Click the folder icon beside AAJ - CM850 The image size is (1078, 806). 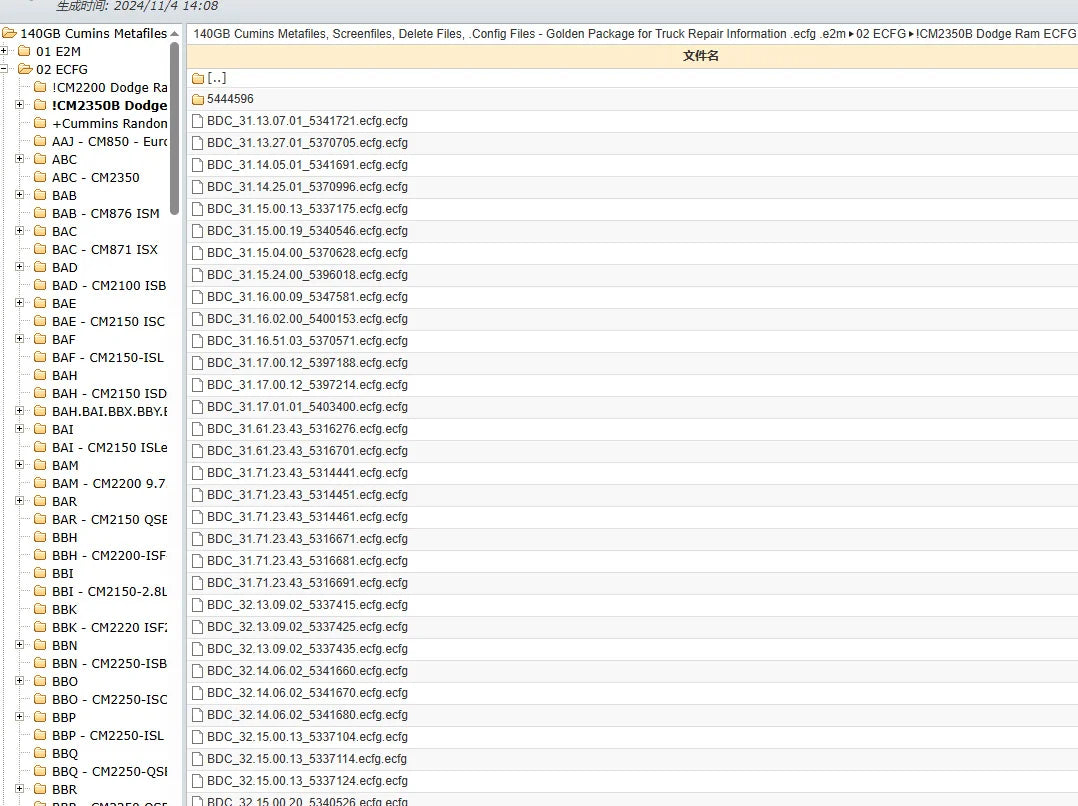(41, 141)
